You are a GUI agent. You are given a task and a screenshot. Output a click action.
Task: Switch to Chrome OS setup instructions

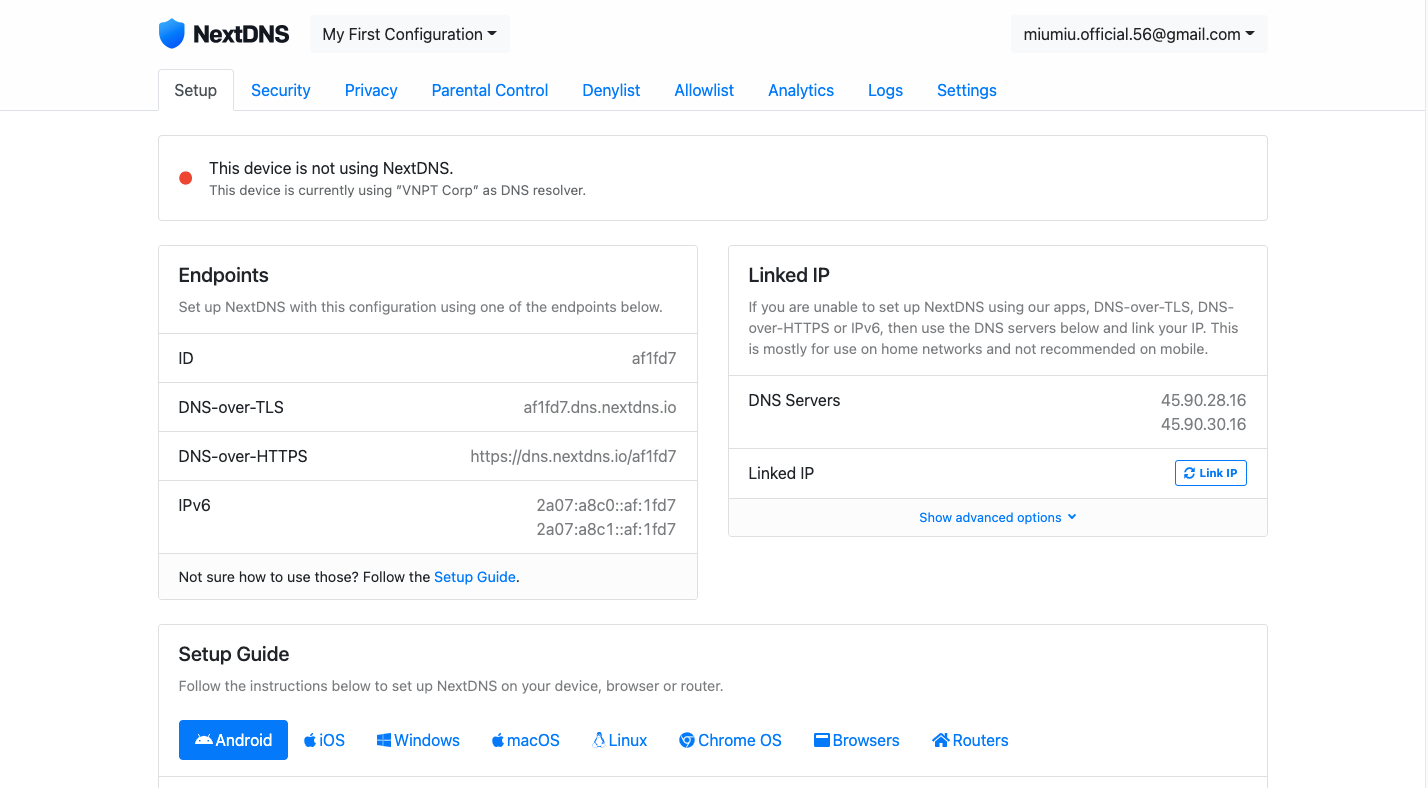730,740
